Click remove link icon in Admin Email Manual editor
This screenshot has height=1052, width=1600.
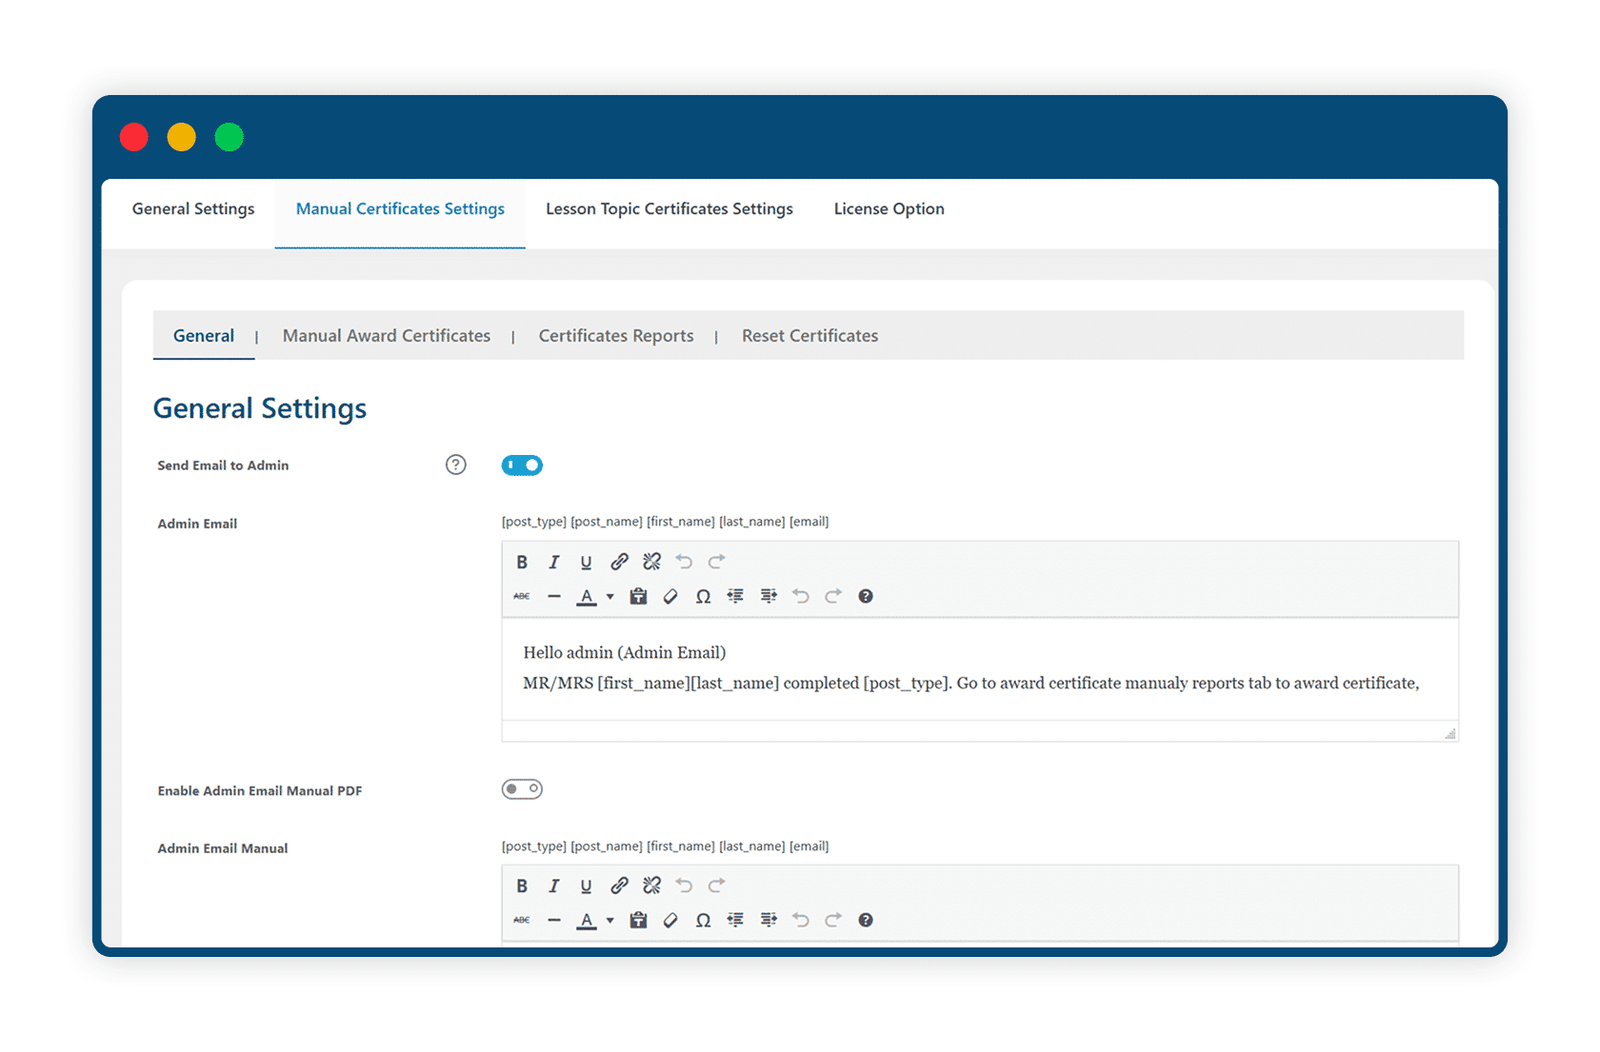[x=652, y=886]
